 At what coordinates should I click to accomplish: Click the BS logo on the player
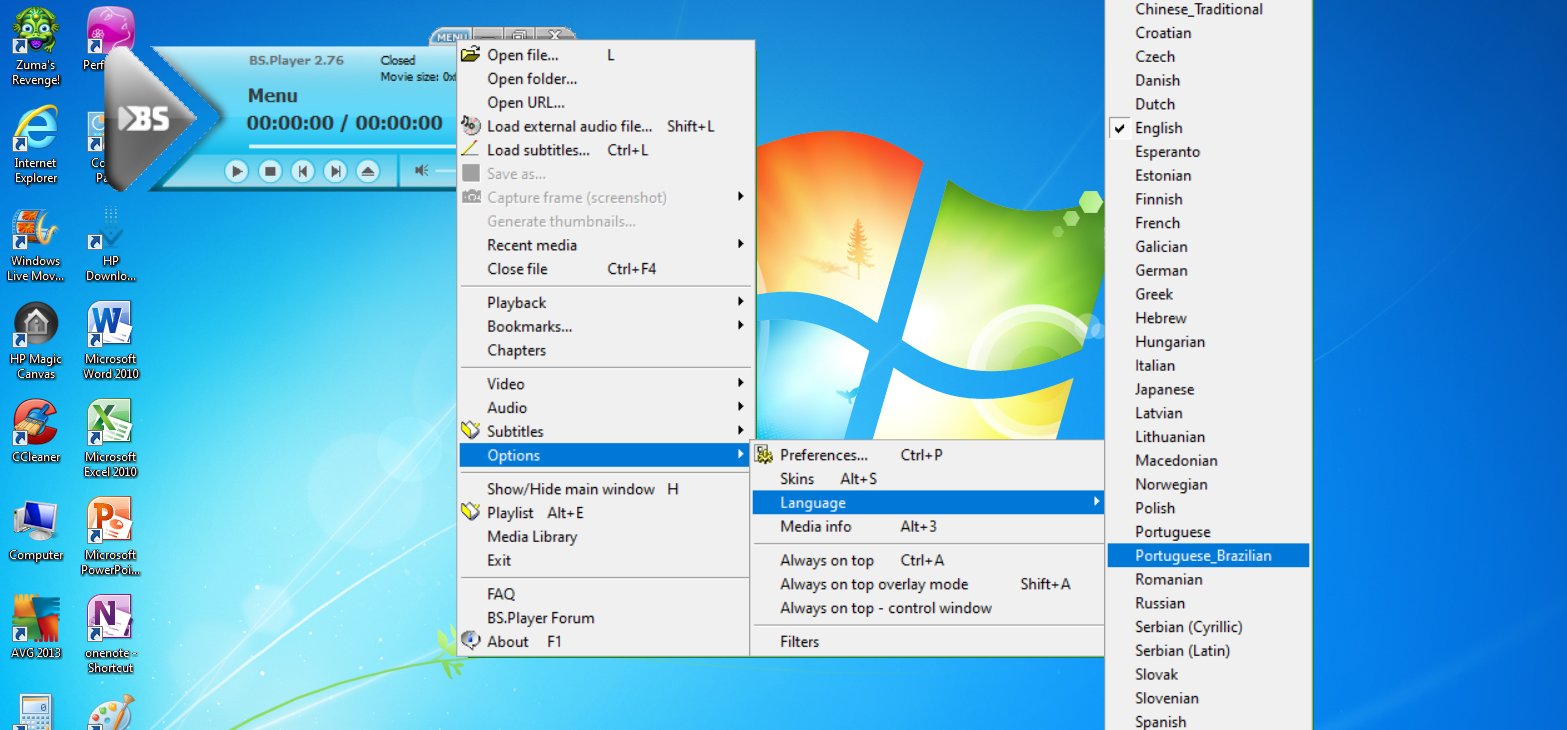(145, 119)
